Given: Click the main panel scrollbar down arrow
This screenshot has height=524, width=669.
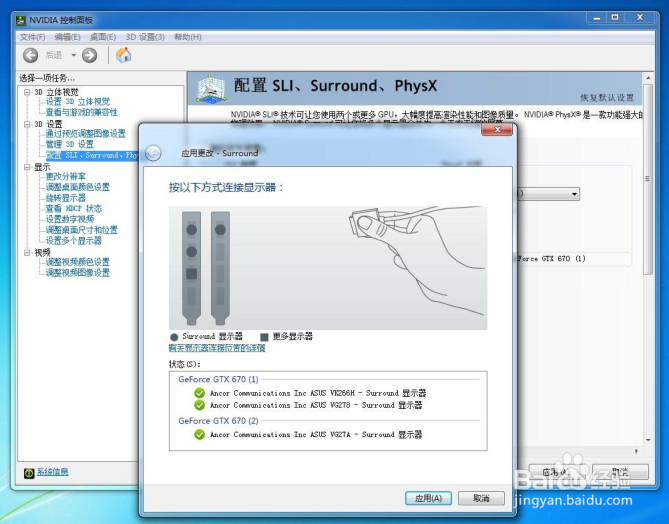Looking at the screenshot, I should click(x=648, y=440).
